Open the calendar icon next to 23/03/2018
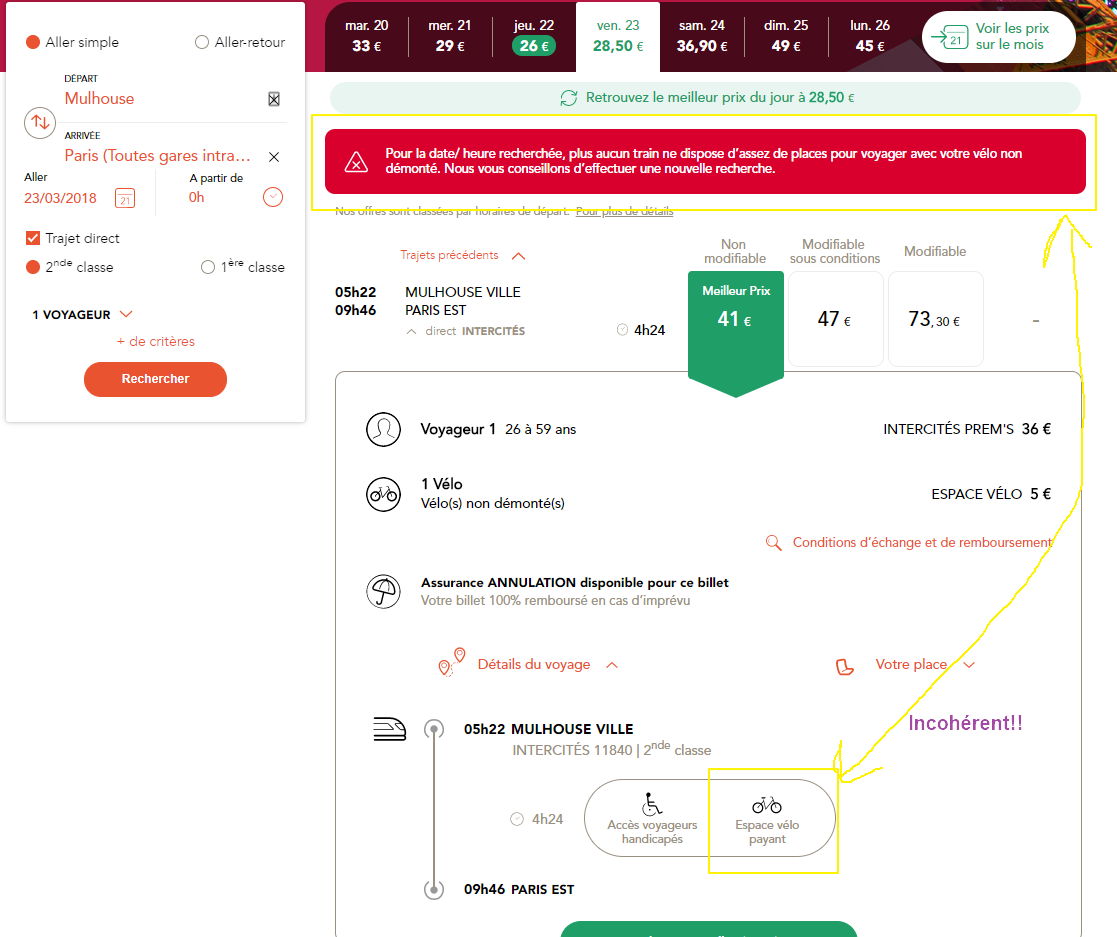1117x937 pixels. (125, 198)
